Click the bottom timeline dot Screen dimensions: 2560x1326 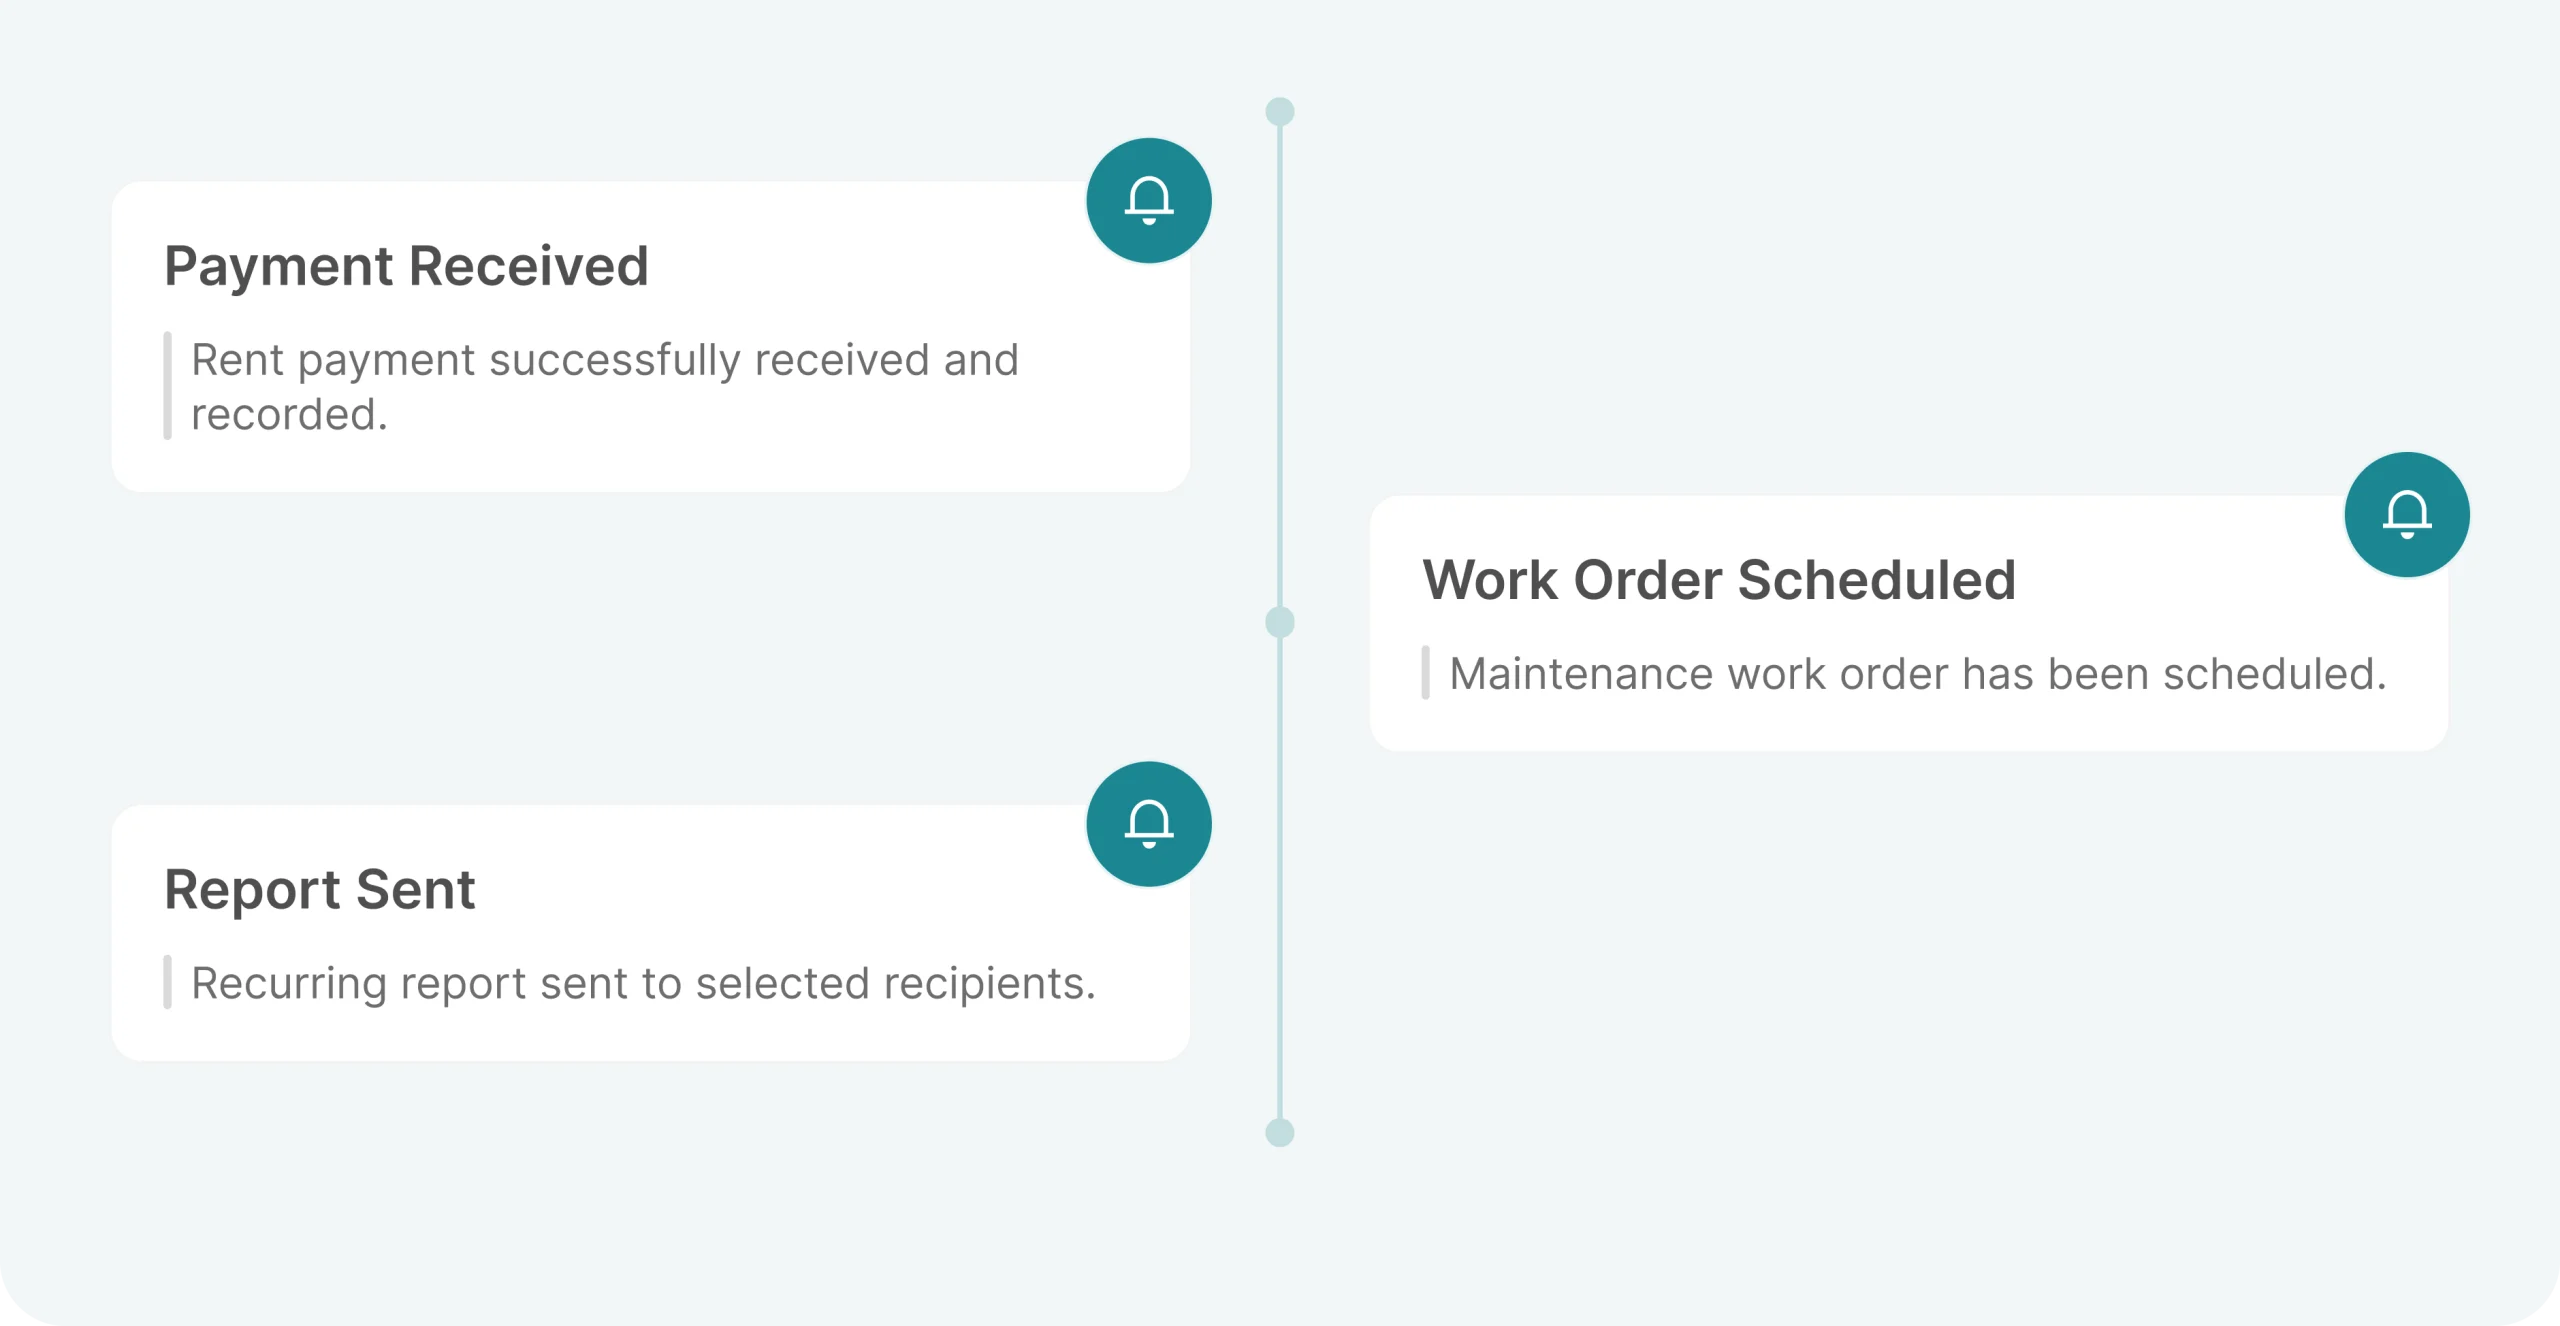(x=1280, y=1132)
